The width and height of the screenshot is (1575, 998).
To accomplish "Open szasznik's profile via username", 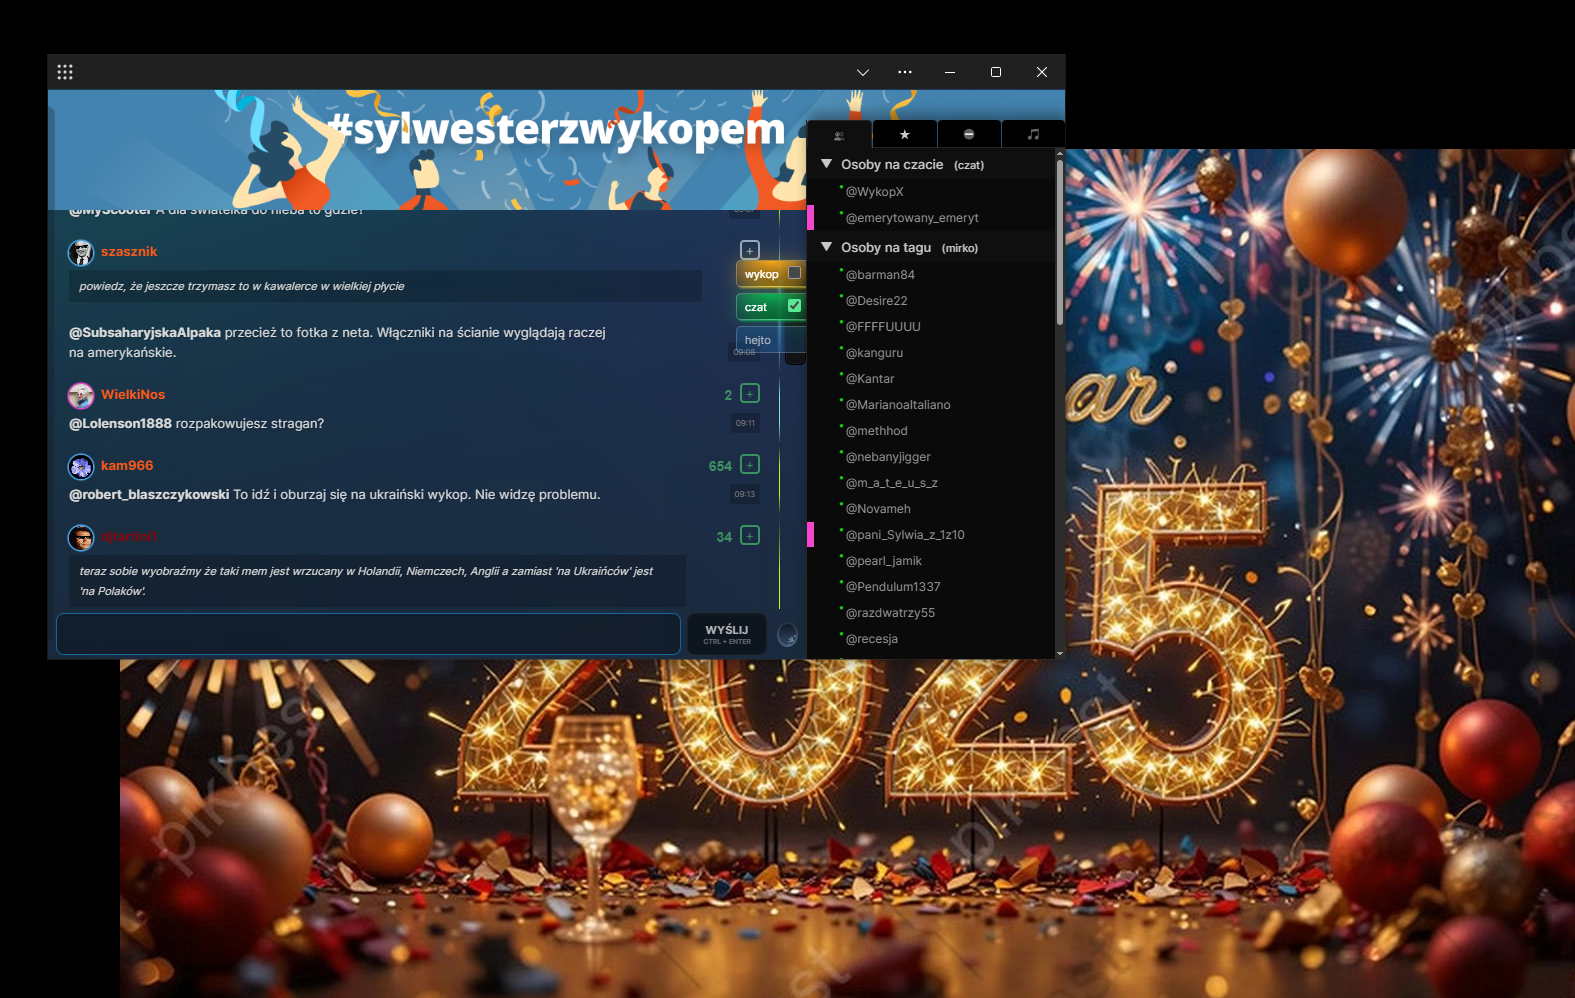I will click(129, 252).
